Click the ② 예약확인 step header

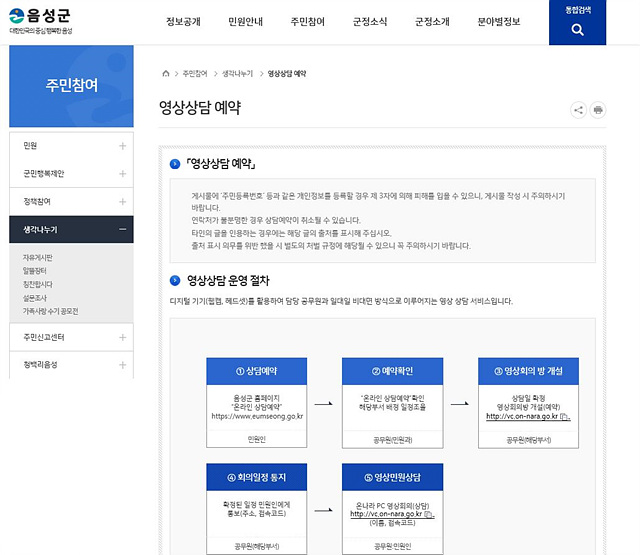point(392,371)
